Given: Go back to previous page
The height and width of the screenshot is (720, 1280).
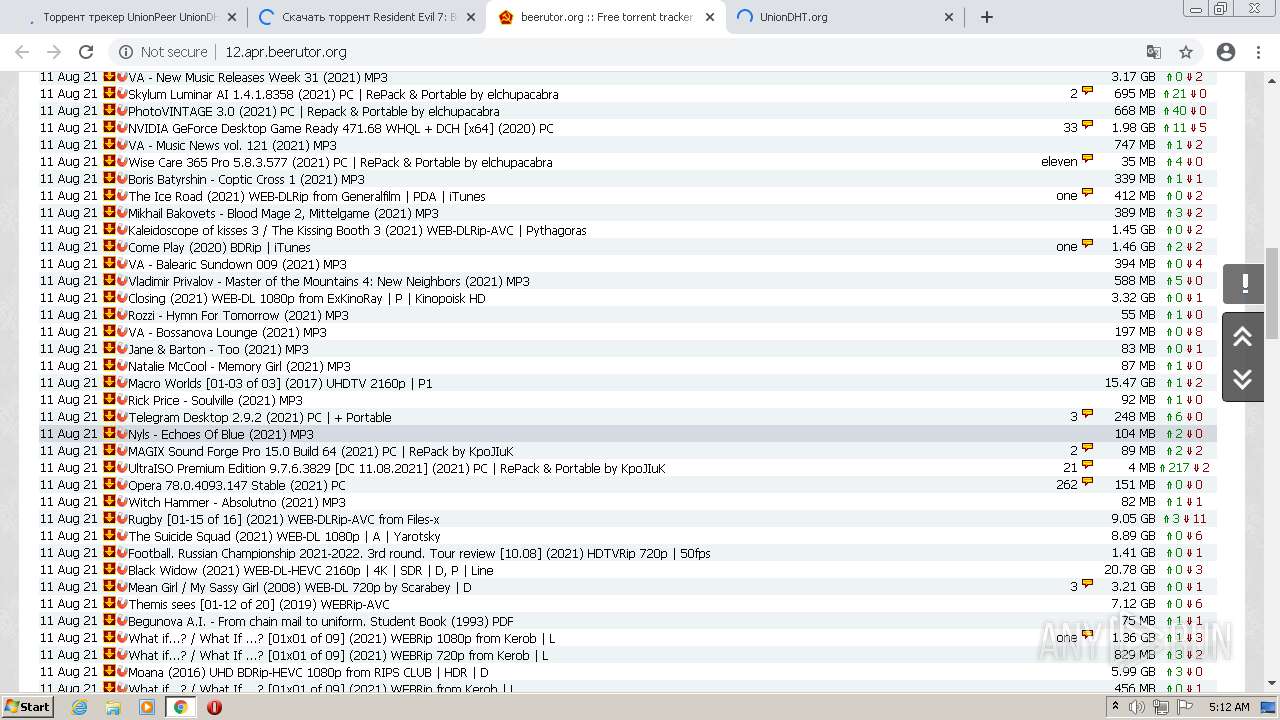Looking at the screenshot, I should 22,52.
